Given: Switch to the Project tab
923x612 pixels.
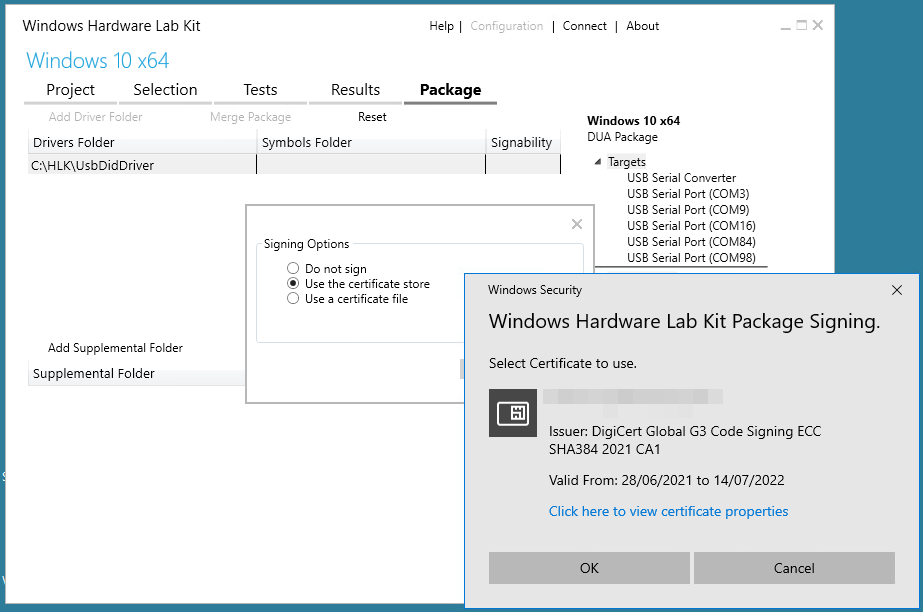Looking at the screenshot, I should [x=69, y=89].
